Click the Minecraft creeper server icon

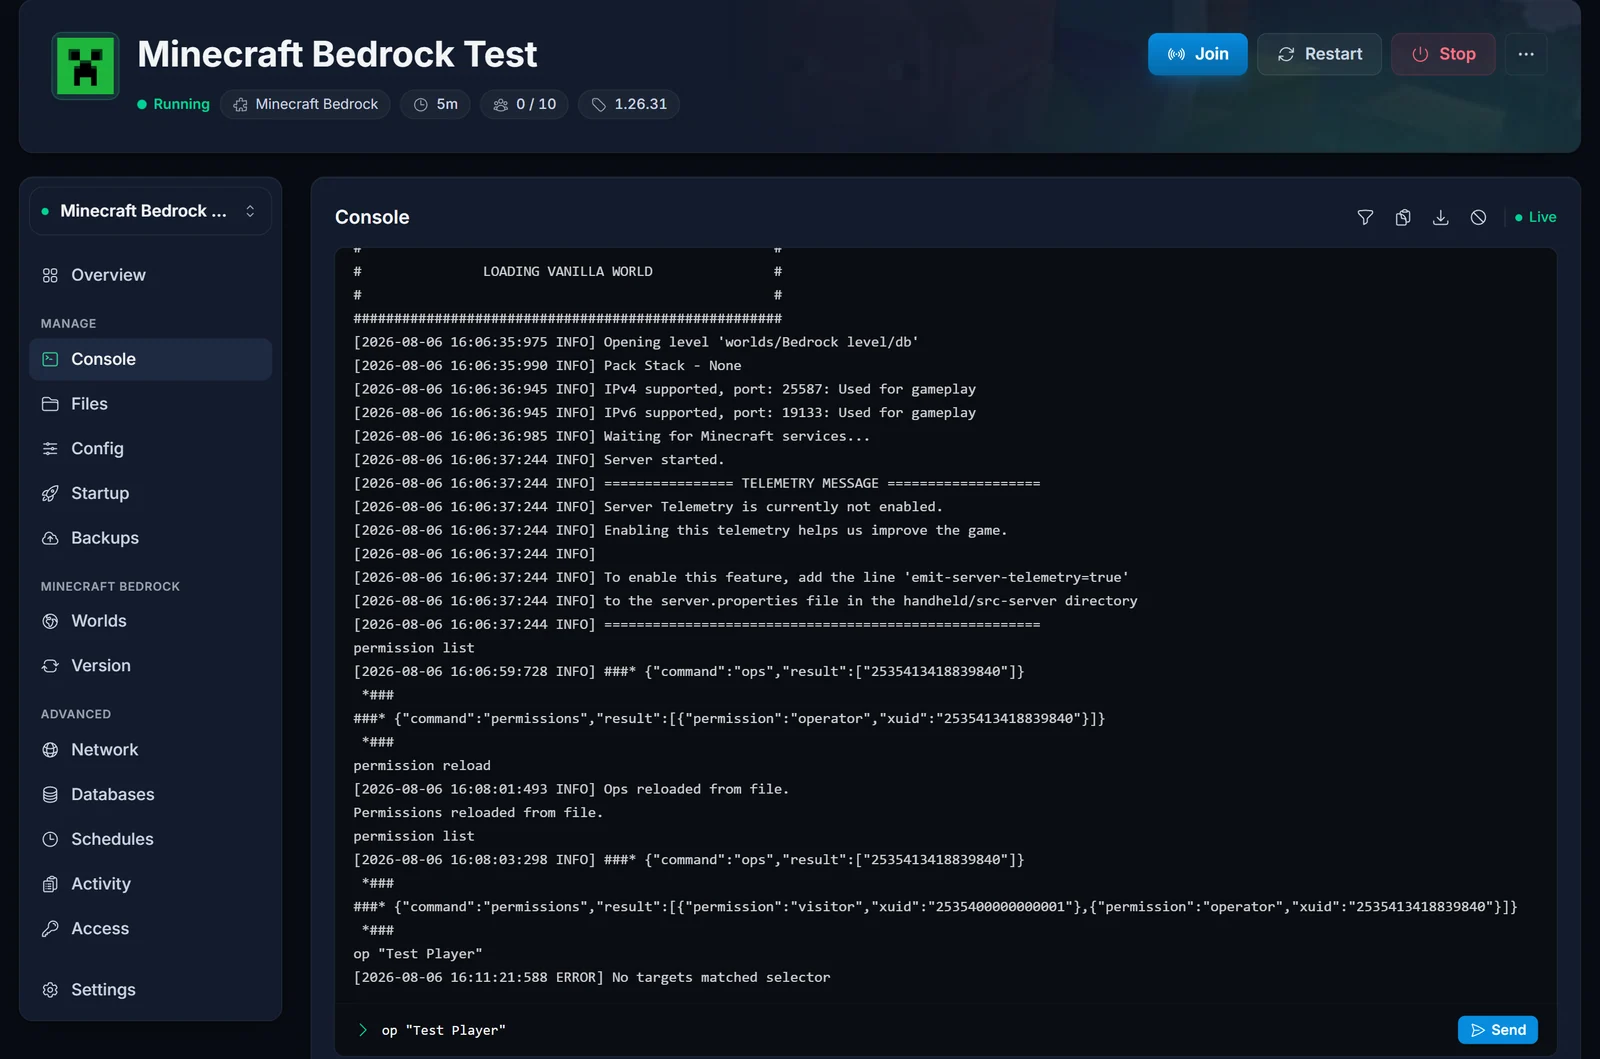[85, 66]
